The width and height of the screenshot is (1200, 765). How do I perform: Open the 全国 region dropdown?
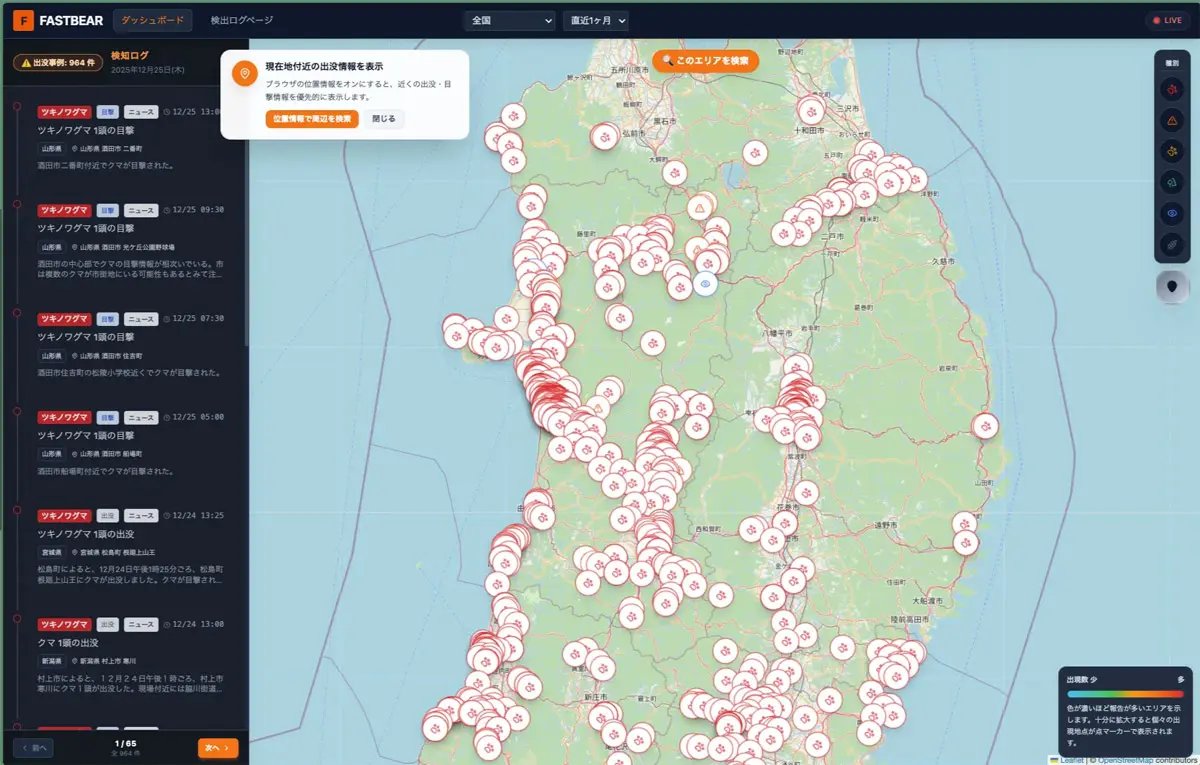tap(509, 20)
